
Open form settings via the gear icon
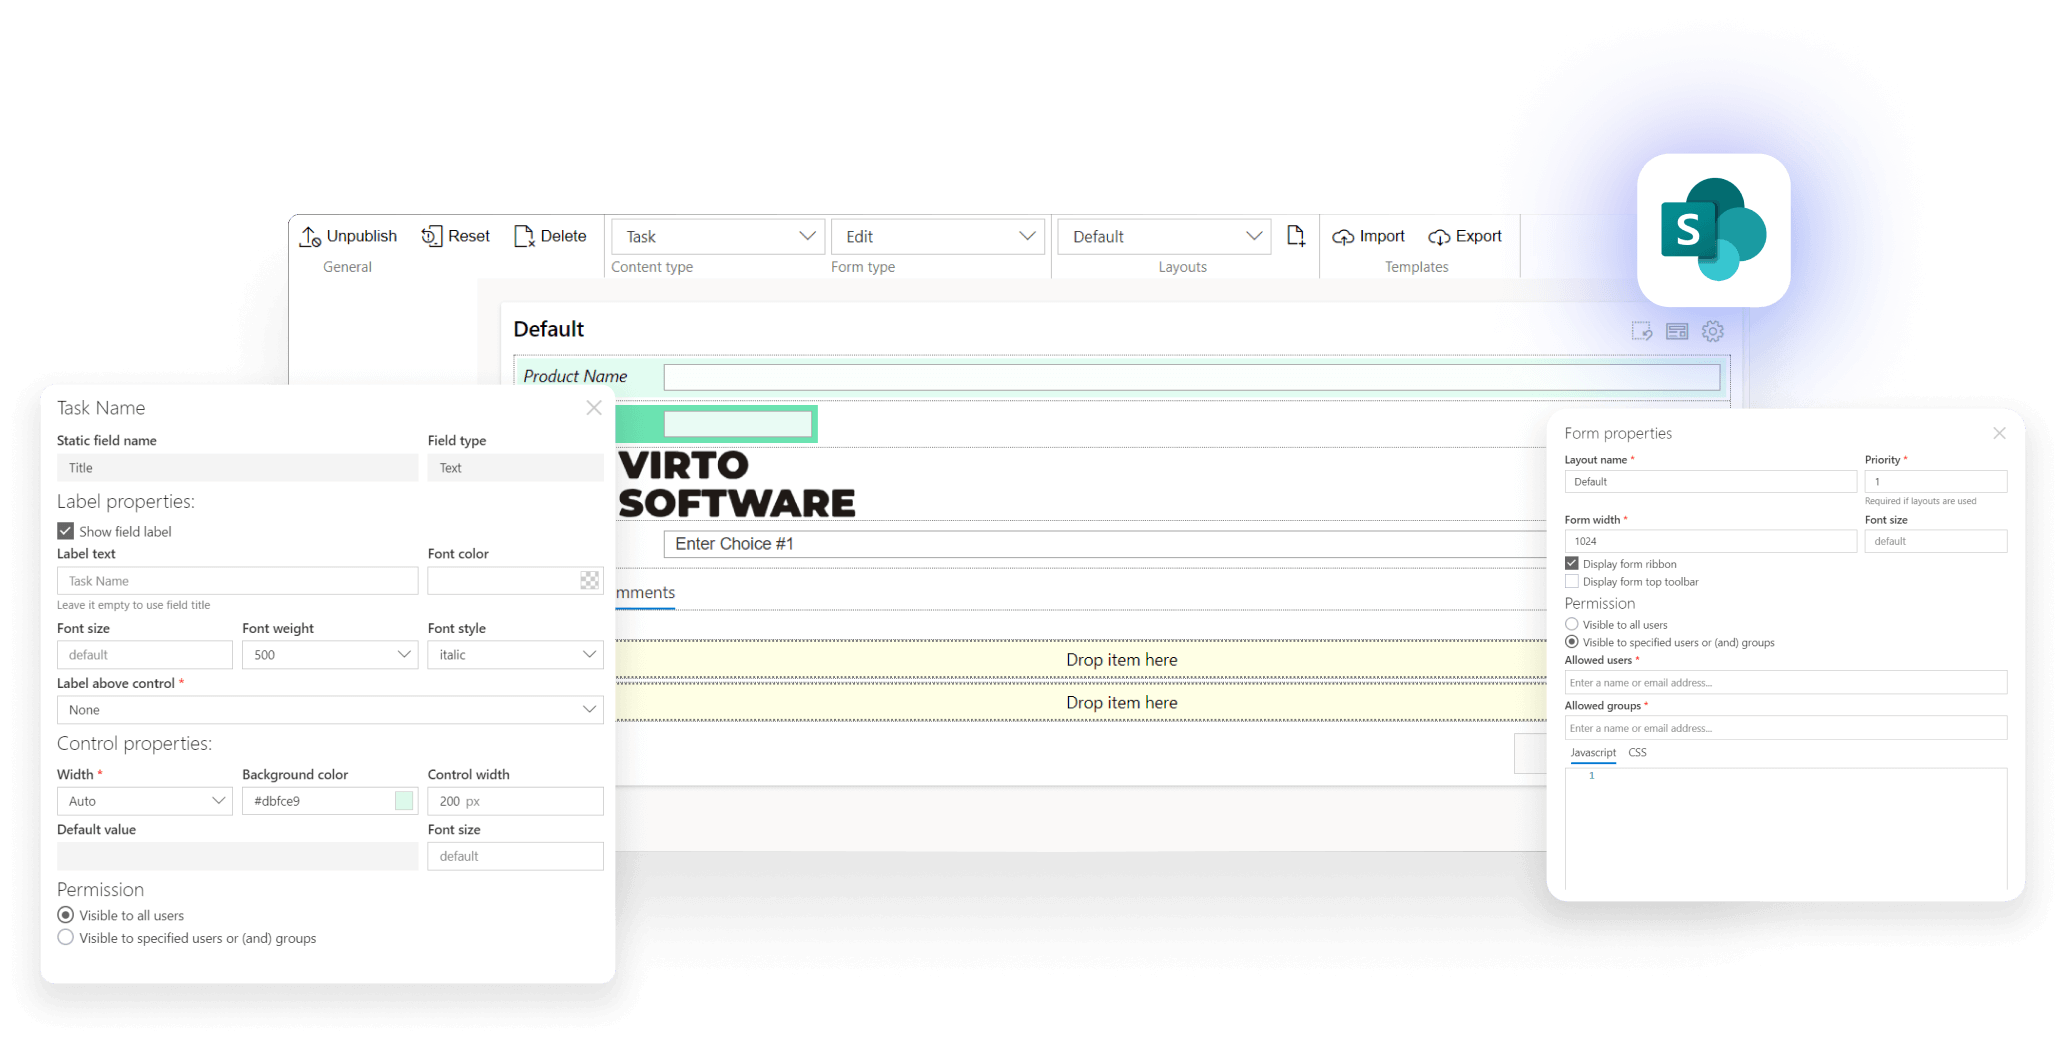tap(1713, 330)
